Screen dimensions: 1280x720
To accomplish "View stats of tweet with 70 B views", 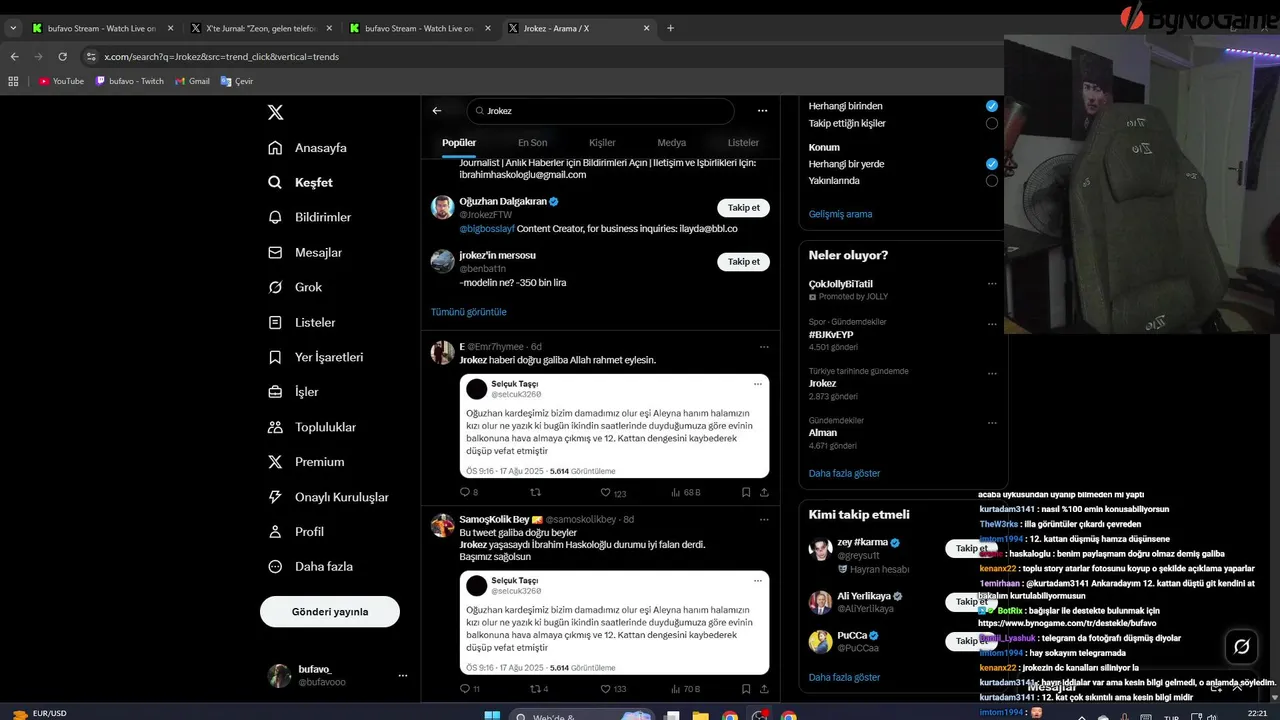I will (686, 689).
